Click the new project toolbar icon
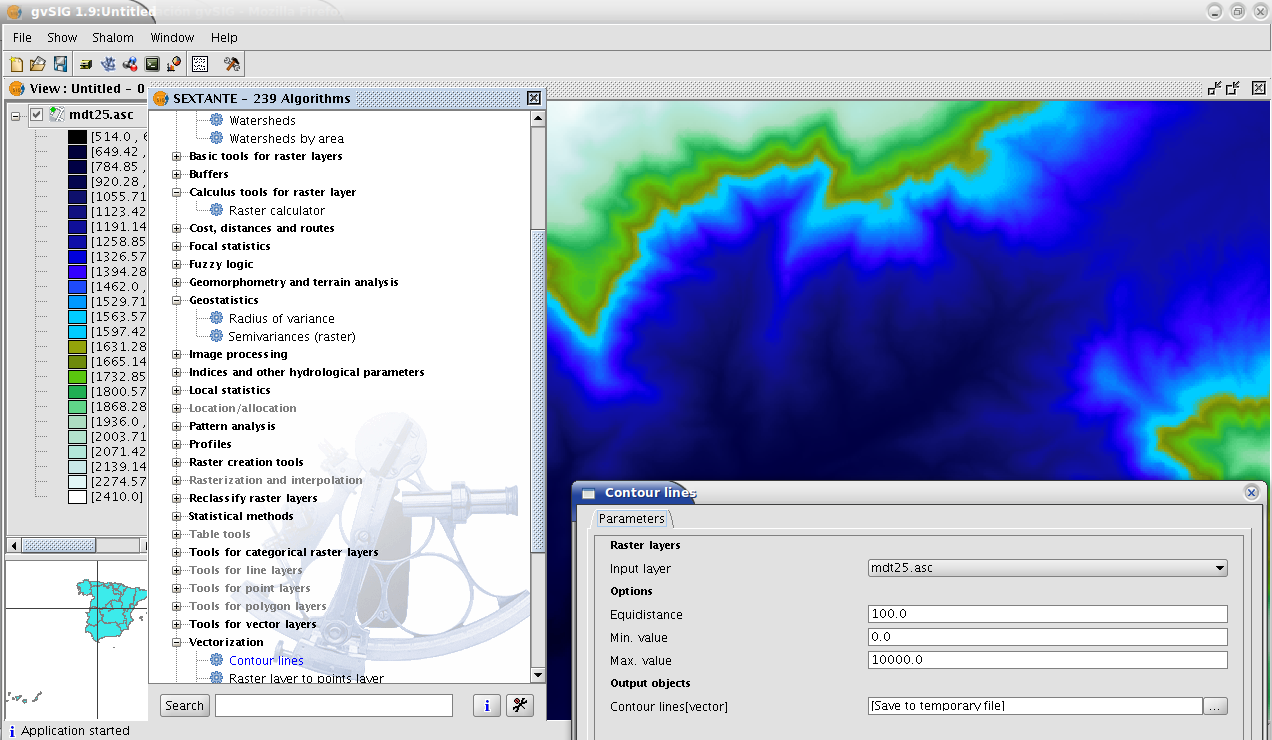 point(16,64)
